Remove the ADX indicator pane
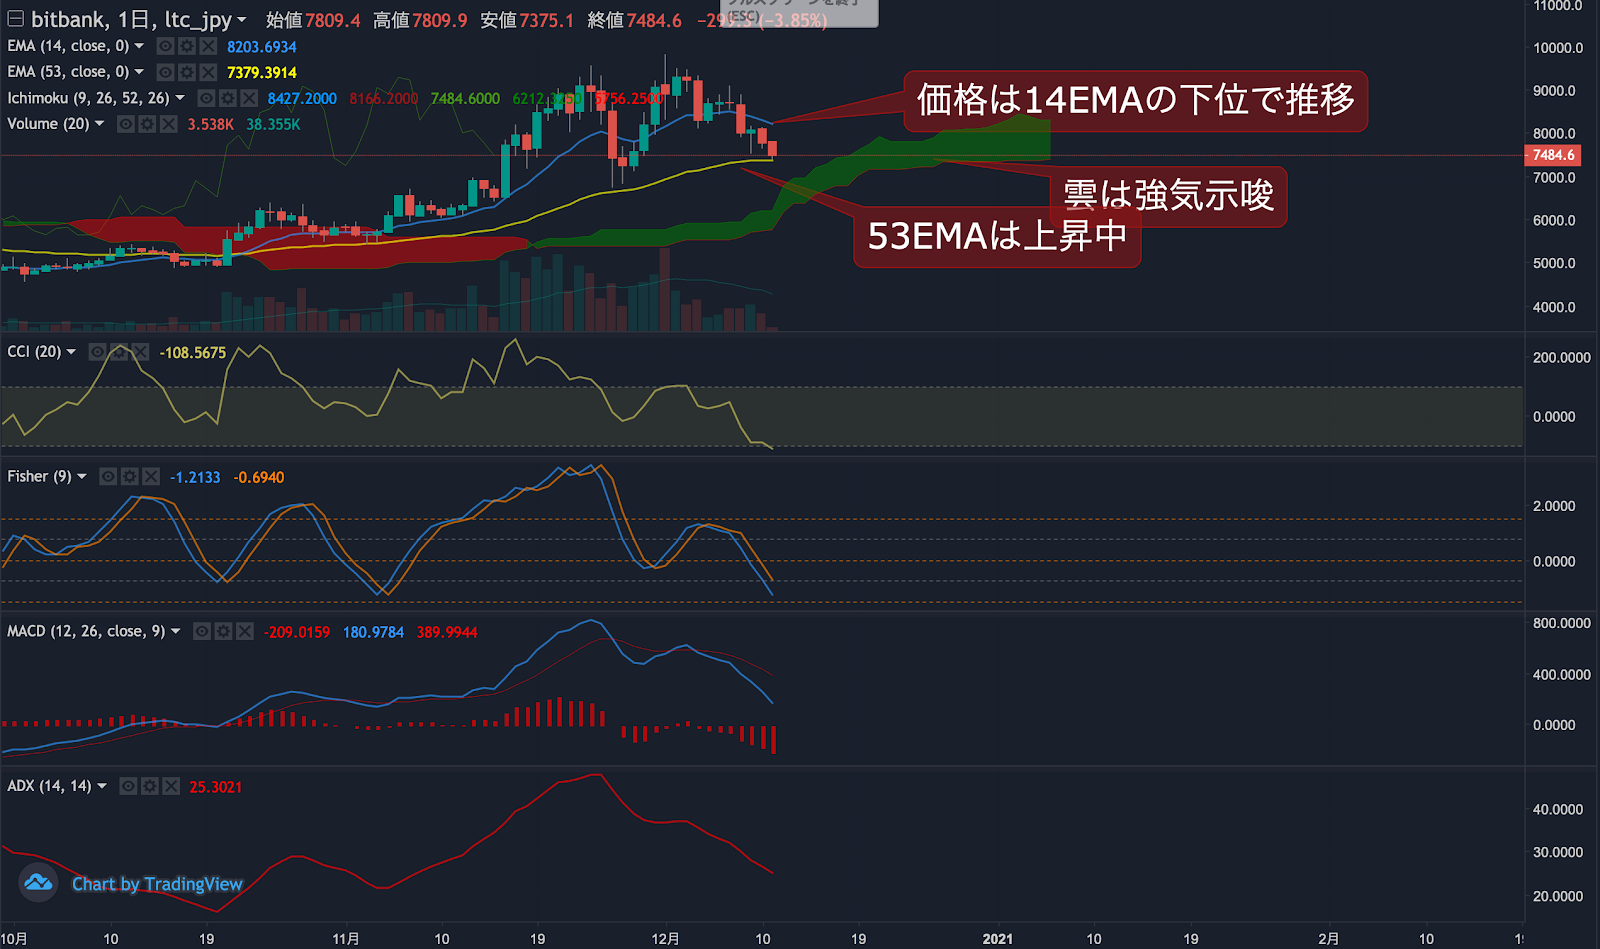Image resolution: width=1600 pixels, height=949 pixels. coord(171,787)
